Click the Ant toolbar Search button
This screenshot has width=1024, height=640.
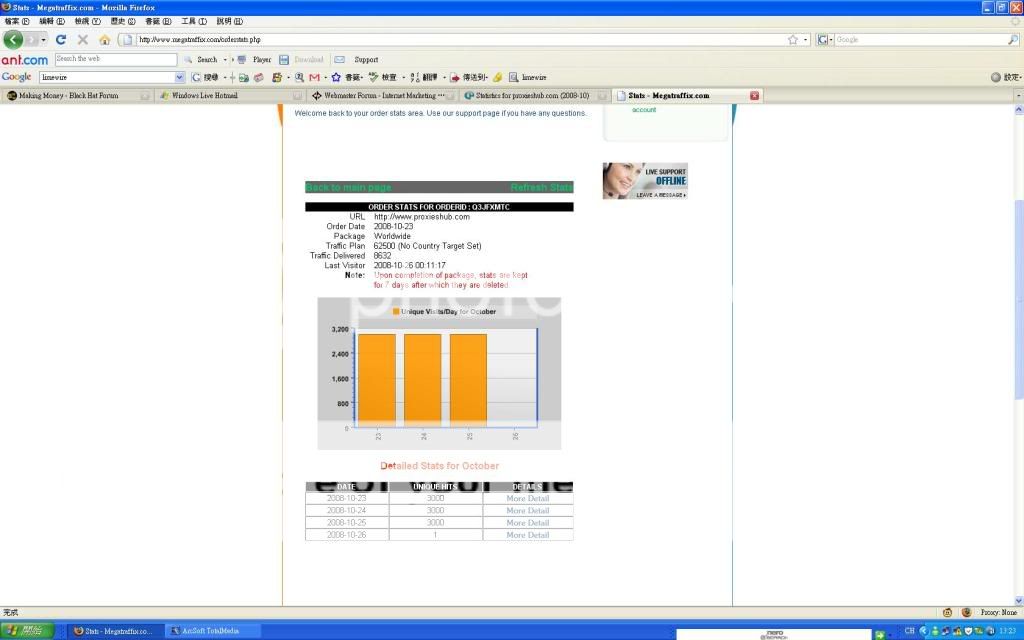coord(200,59)
